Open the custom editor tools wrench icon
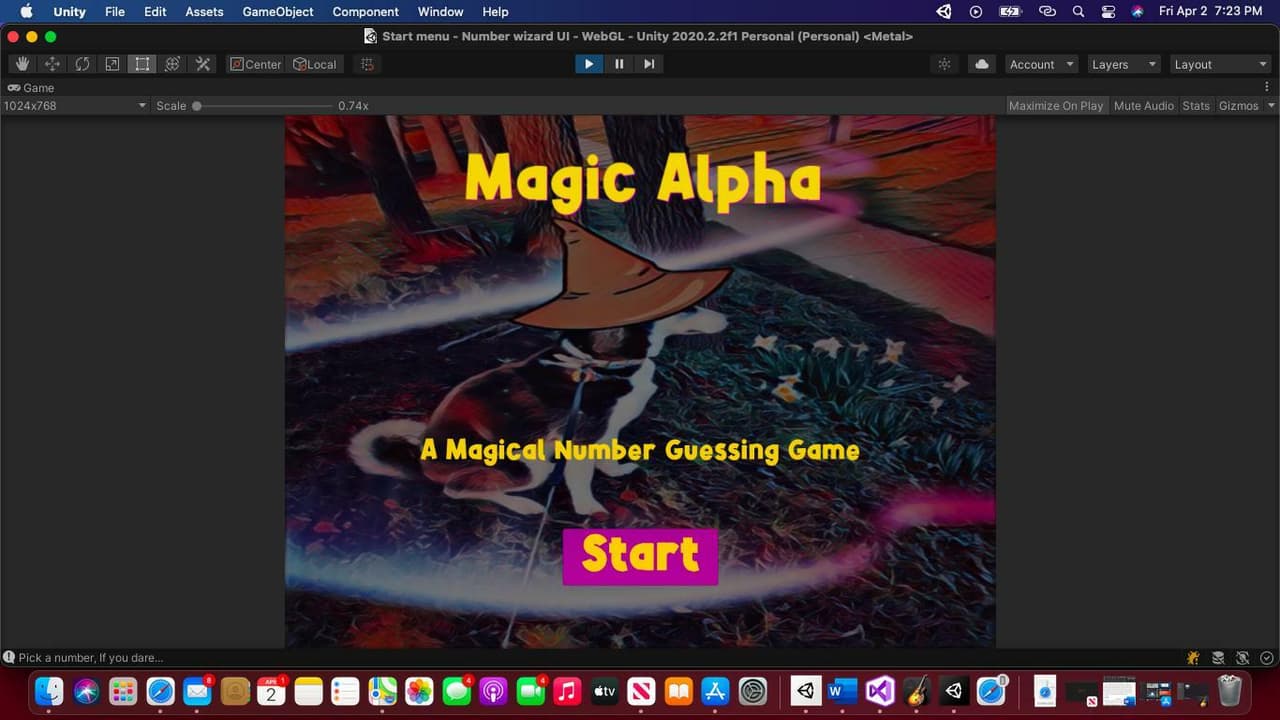Screen dimensions: 1280x720 [x=202, y=64]
